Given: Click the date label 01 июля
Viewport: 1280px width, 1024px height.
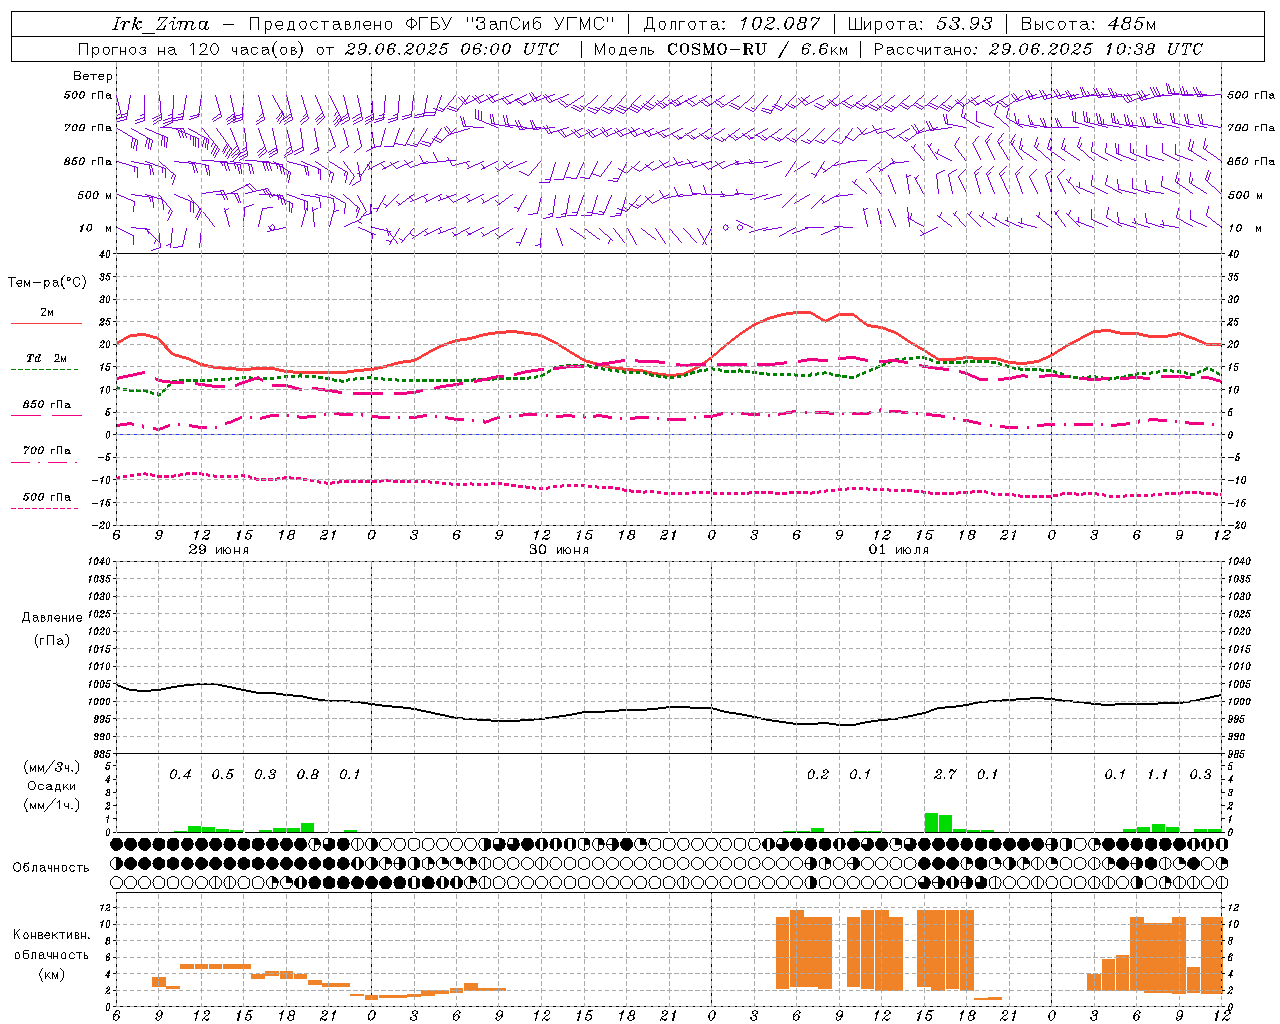Looking at the screenshot, I should tap(899, 550).
